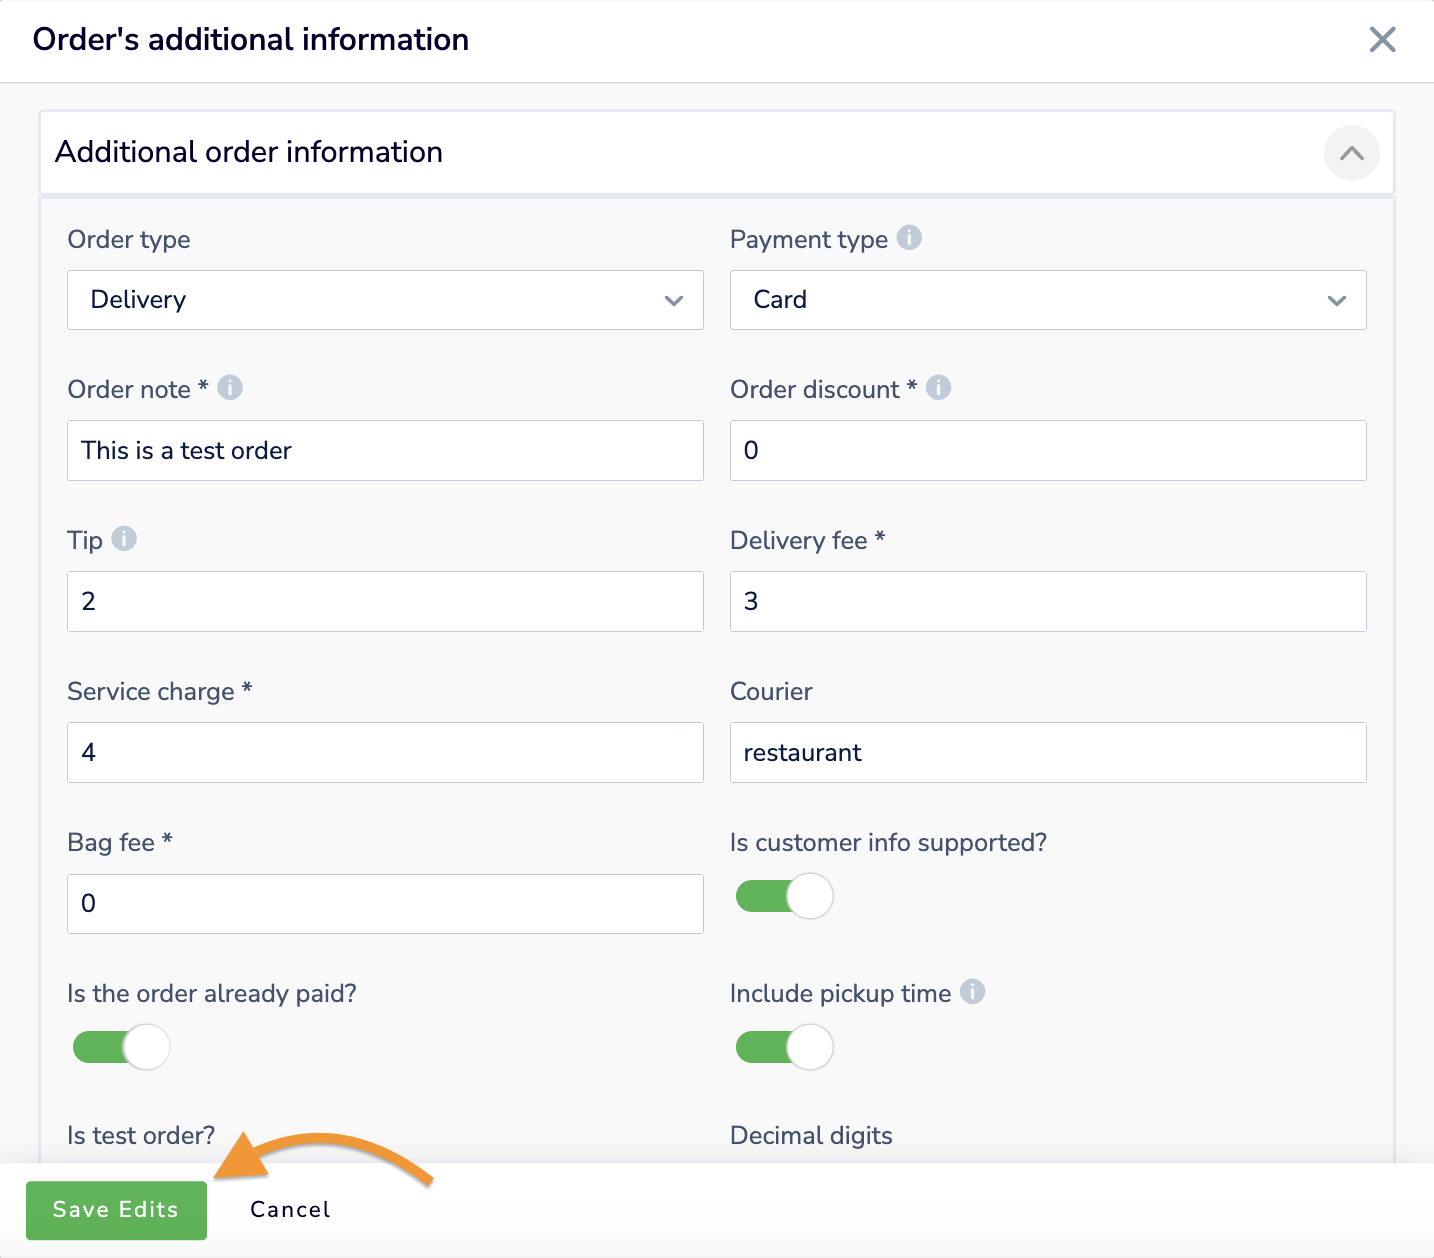Click the Order note text field
Image resolution: width=1434 pixels, height=1258 pixels.
click(385, 451)
